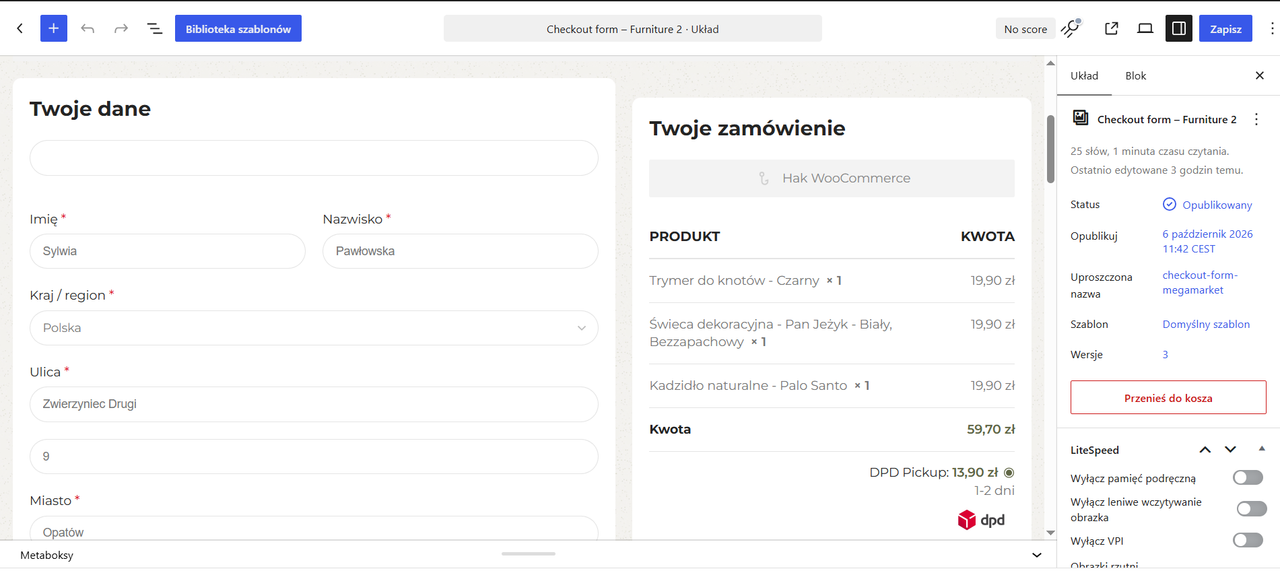Select the Twoje zamówienie heading
Viewport: 1280px width, 571px height.
[747, 128]
